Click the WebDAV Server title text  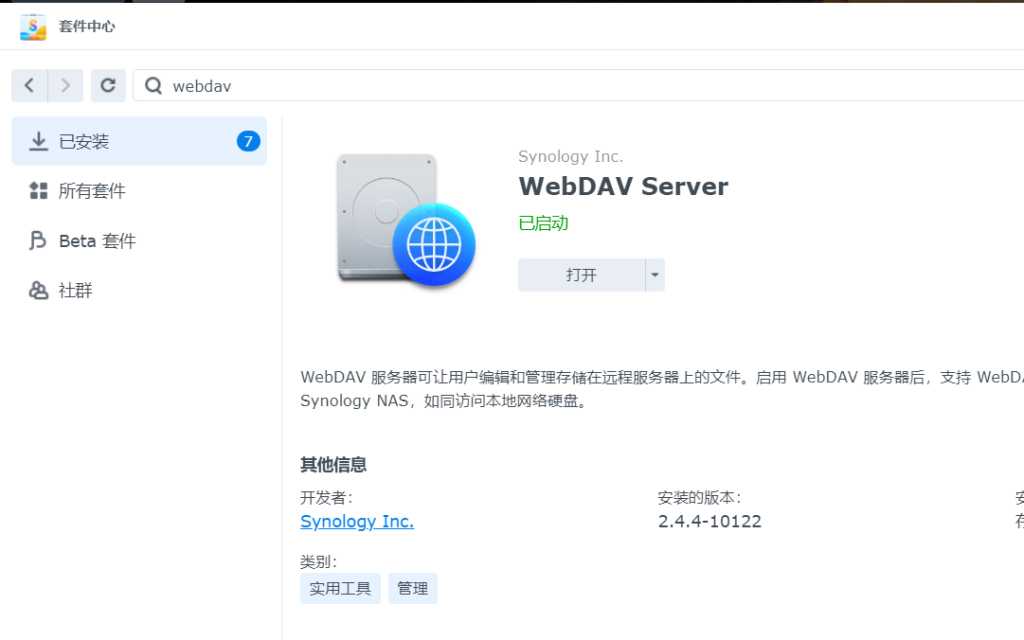coord(623,186)
